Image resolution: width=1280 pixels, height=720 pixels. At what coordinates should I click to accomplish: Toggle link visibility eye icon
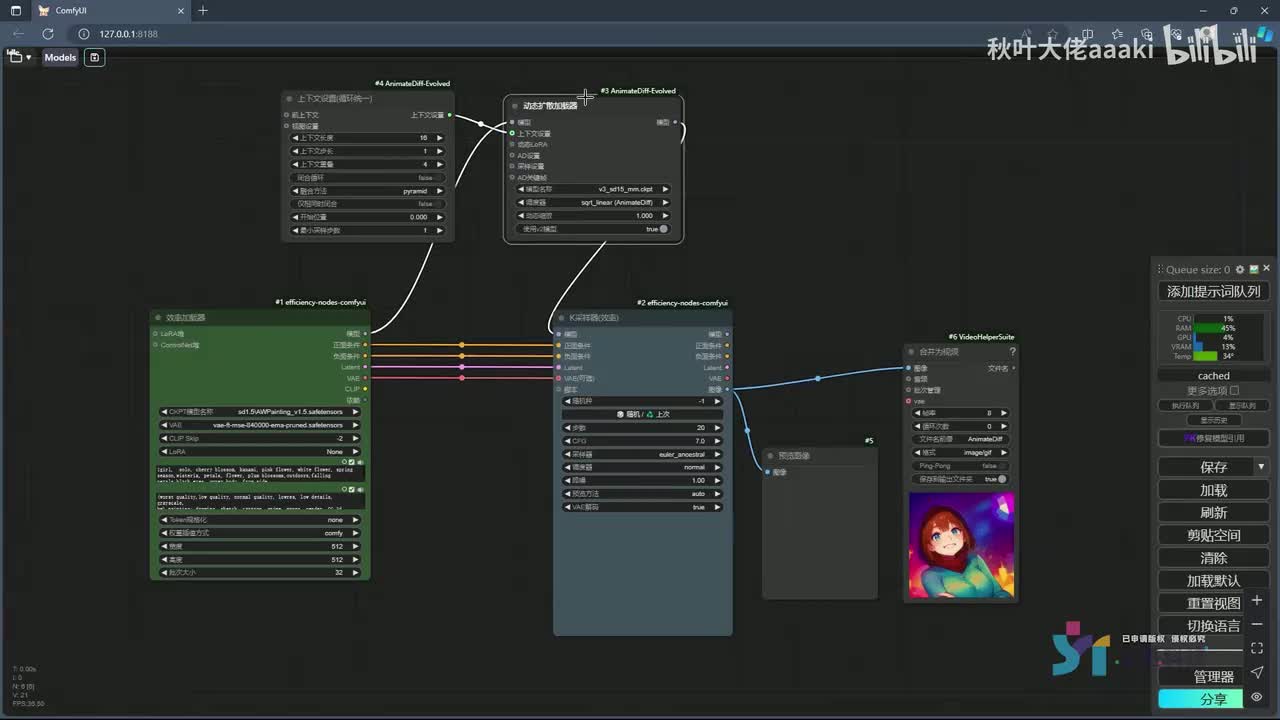[1257, 697]
